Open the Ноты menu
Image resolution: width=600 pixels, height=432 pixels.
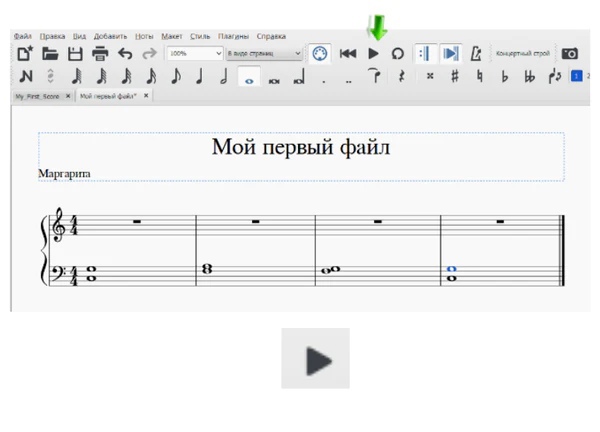coord(144,36)
